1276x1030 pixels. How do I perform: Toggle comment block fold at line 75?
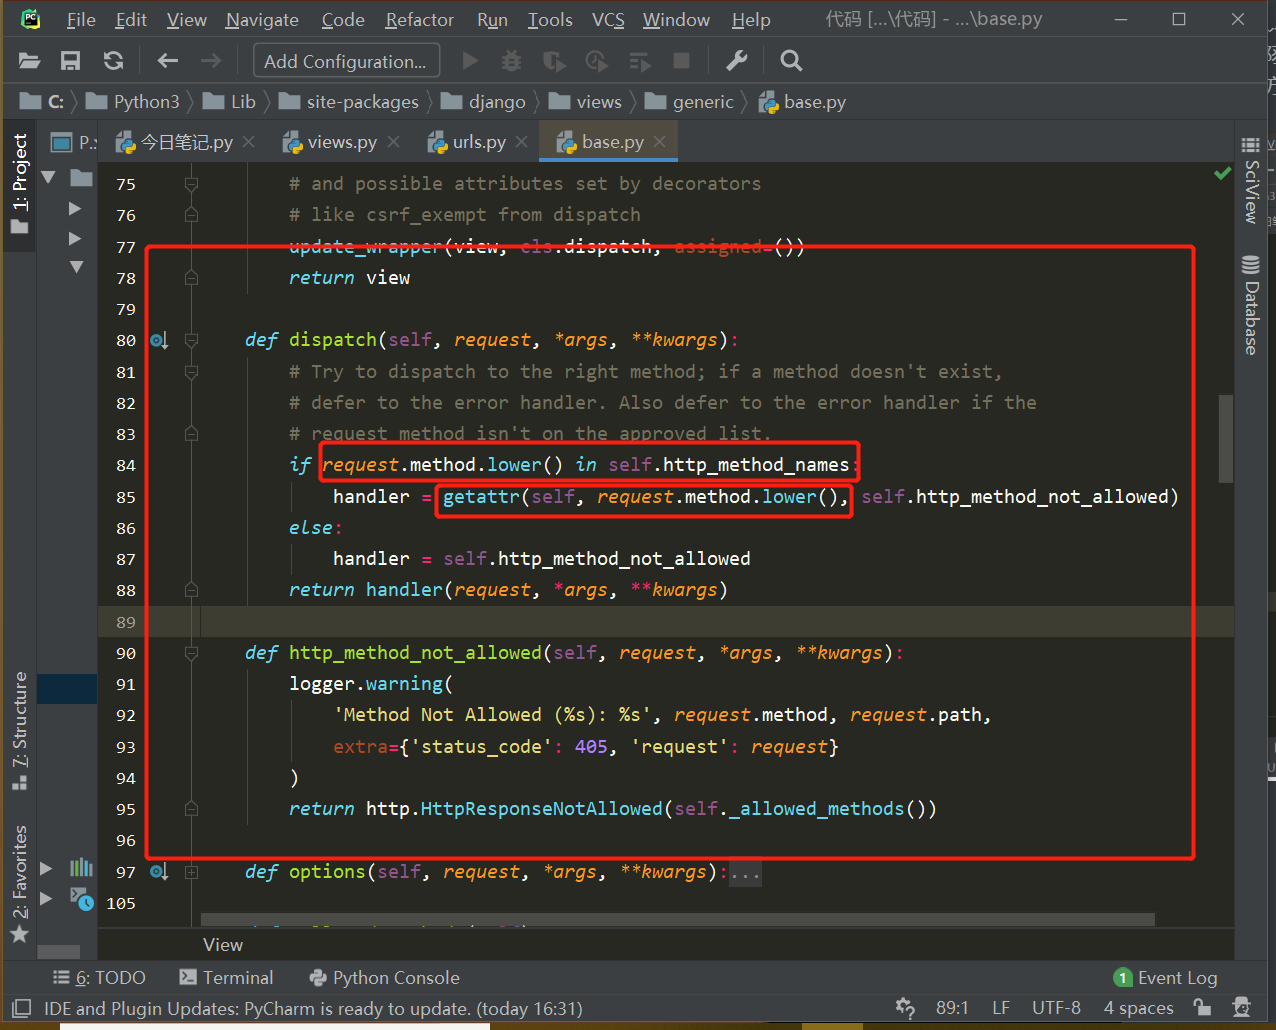tap(191, 184)
